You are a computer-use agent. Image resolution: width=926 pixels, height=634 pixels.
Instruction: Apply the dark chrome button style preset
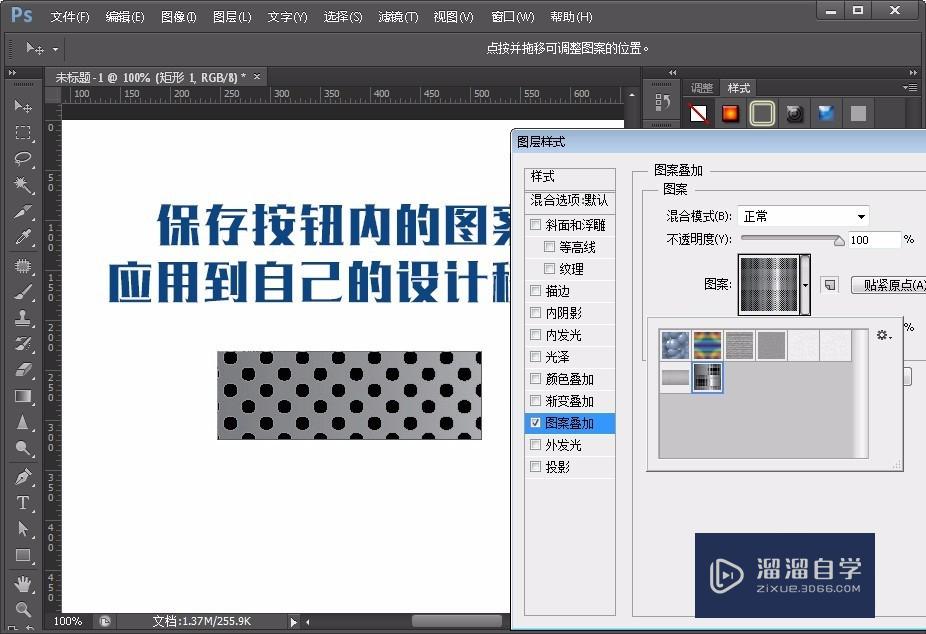[x=794, y=113]
